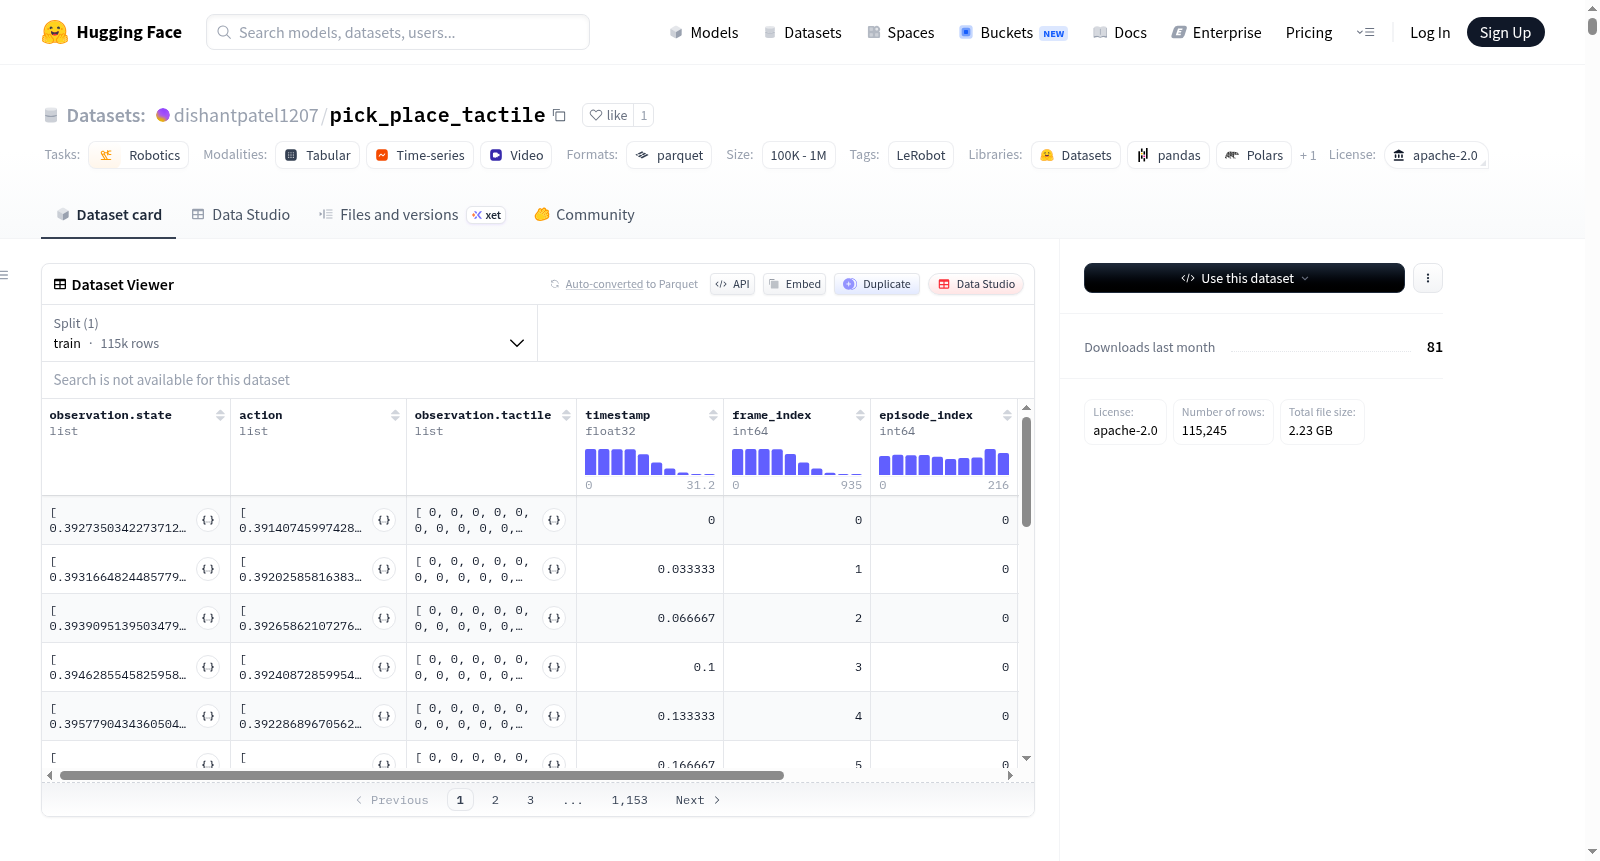Expand the observation.state cell starting 0.3957790434360504
Screen dimensions: 1600x861
pyautogui.click(x=208, y=716)
